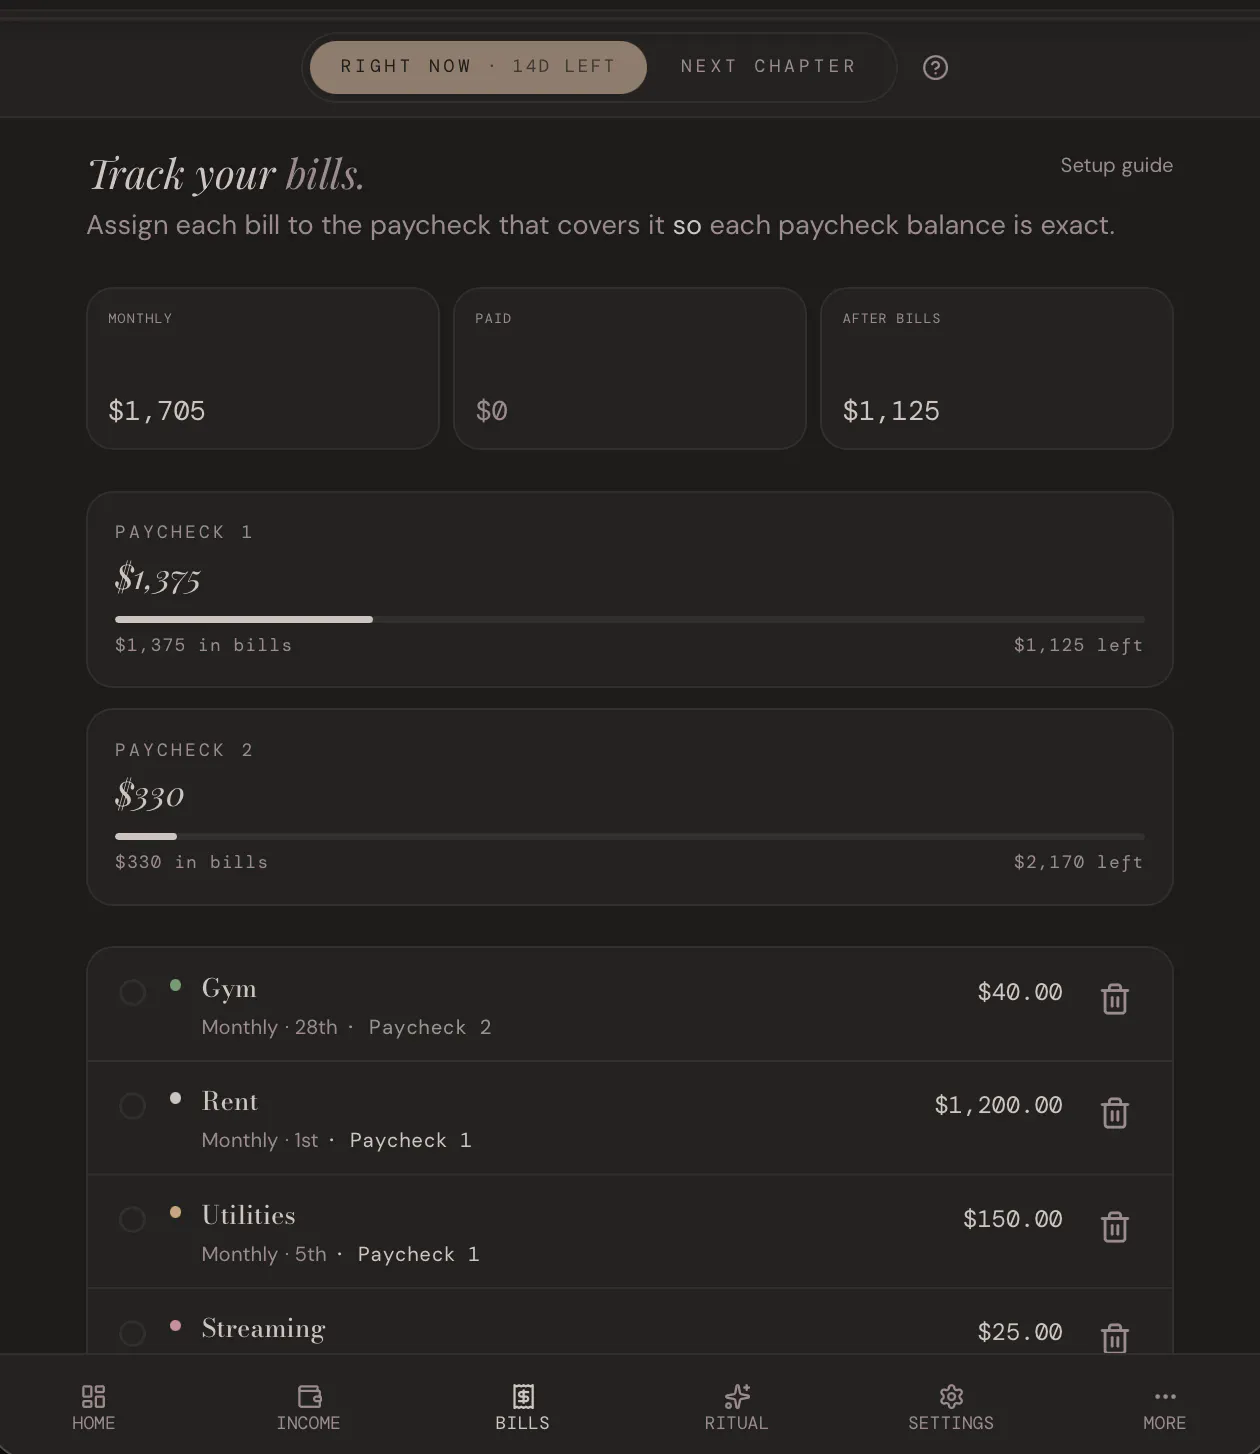Viewport: 1260px width, 1454px height.
Task: Click the $25.00 Streaming amount
Action: click(1020, 1332)
